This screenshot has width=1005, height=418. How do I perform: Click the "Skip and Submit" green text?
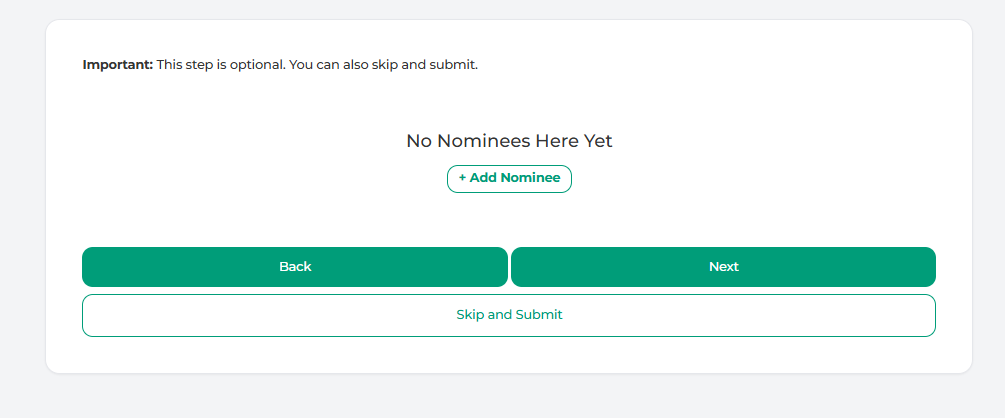509,315
